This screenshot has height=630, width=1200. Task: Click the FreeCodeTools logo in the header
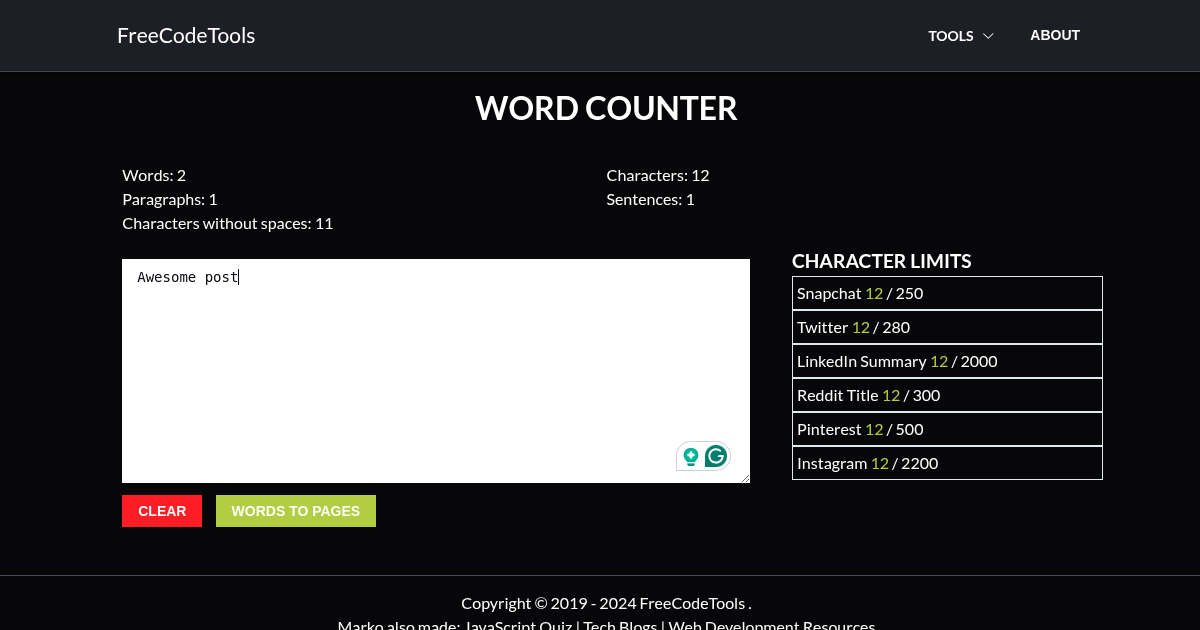186,35
